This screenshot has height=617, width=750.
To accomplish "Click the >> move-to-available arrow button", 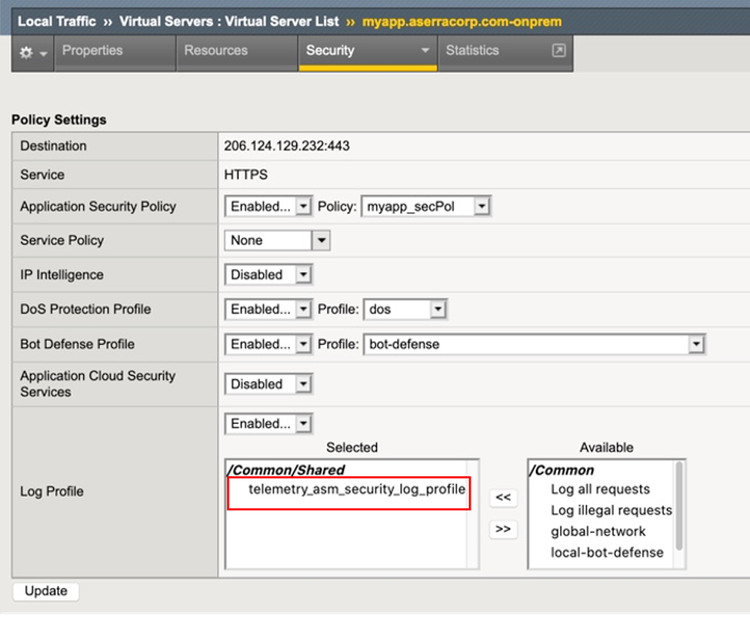I will click(x=504, y=529).
